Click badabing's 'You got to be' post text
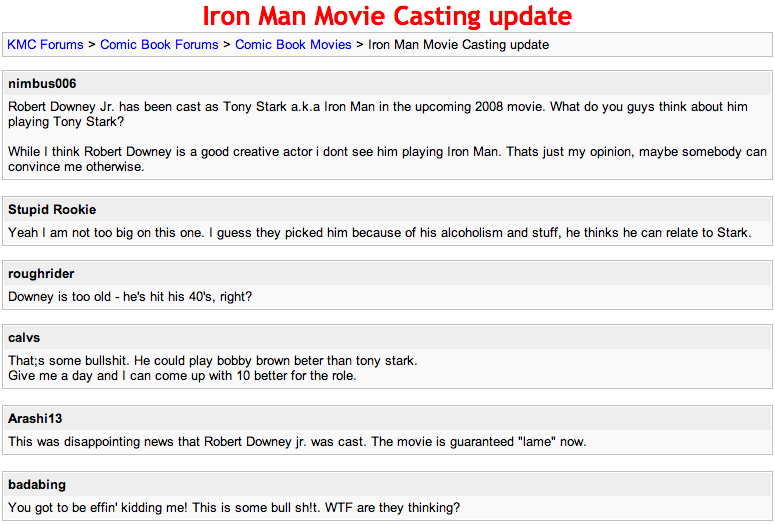 tap(234, 508)
